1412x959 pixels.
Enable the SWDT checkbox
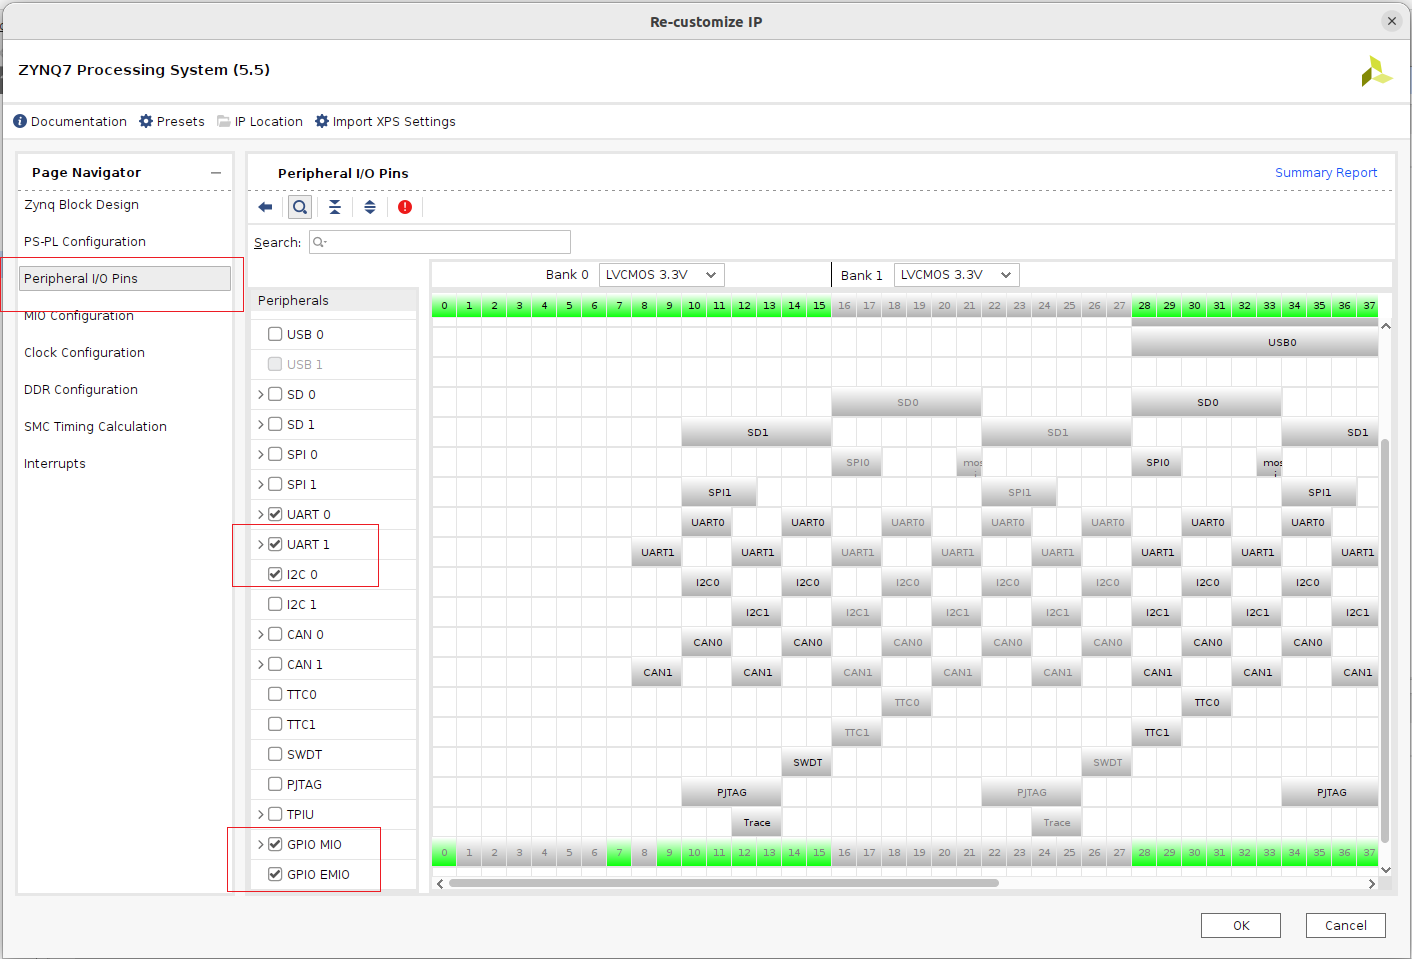click(x=275, y=754)
